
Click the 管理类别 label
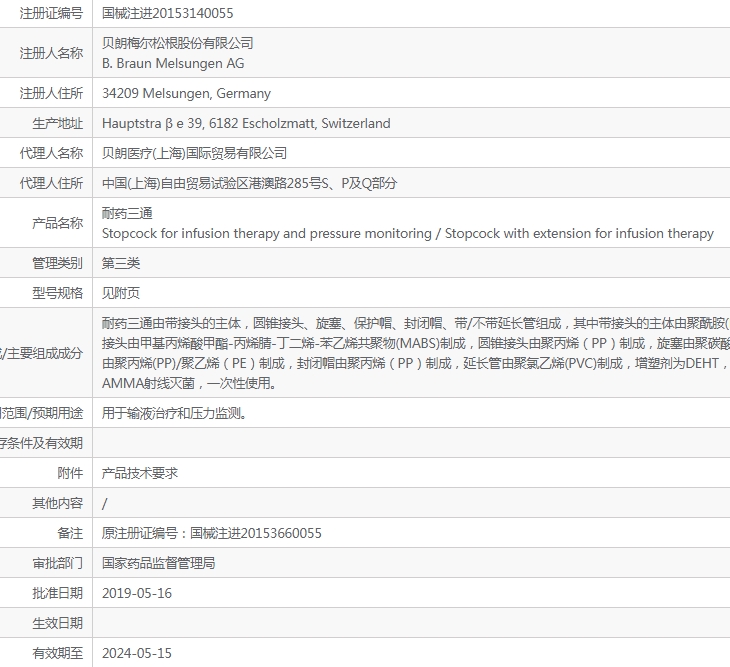(x=57, y=263)
